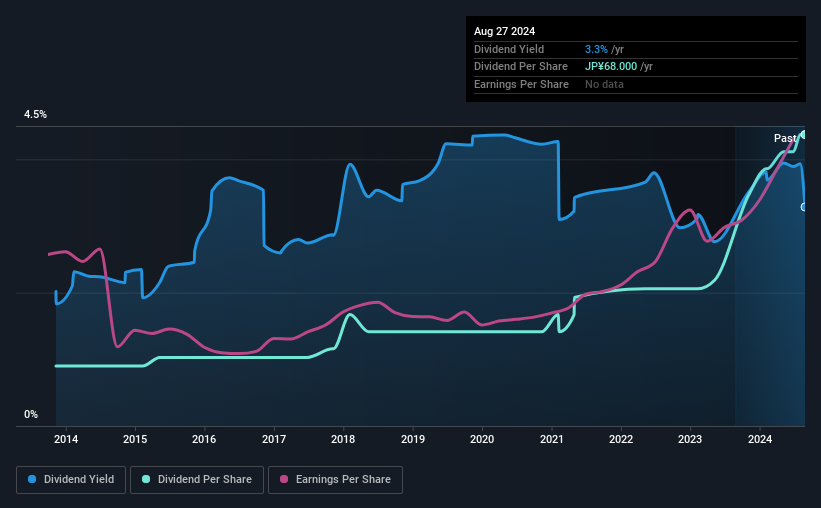The width and height of the screenshot is (821, 508).
Task: Toggle the Dividend Per Share legend button
Action: pos(197,480)
